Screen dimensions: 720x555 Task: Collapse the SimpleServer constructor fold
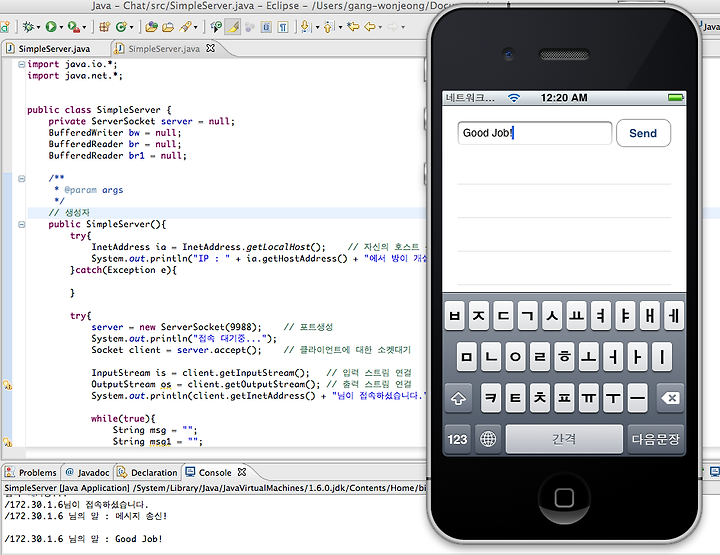tap(21, 224)
